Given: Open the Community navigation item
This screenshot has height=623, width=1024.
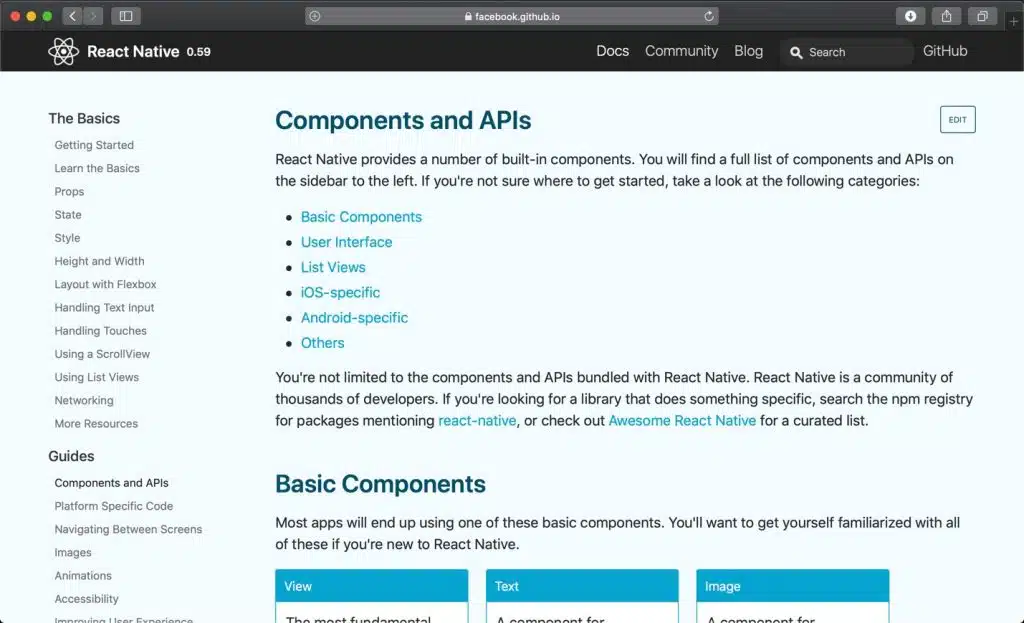Looking at the screenshot, I should click(x=681, y=51).
